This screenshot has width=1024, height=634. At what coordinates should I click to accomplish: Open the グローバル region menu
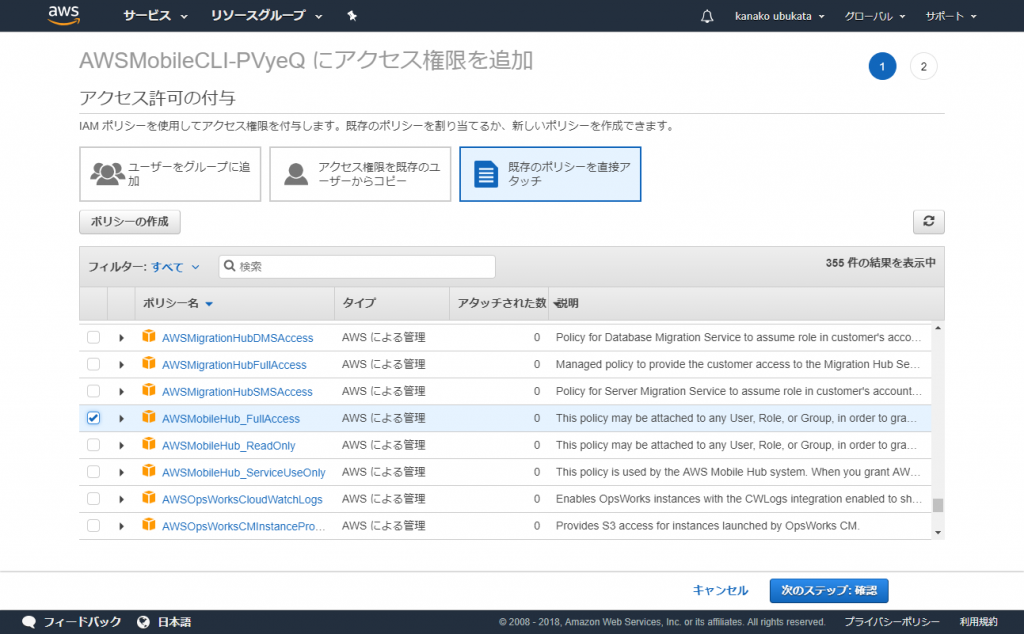pyautogui.click(x=874, y=16)
